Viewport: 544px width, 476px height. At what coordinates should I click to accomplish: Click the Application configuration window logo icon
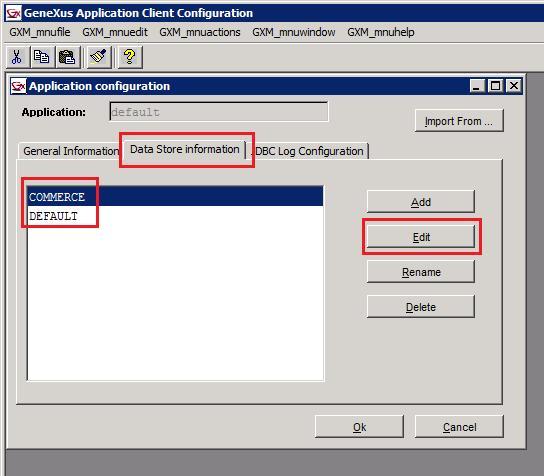(18, 86)
